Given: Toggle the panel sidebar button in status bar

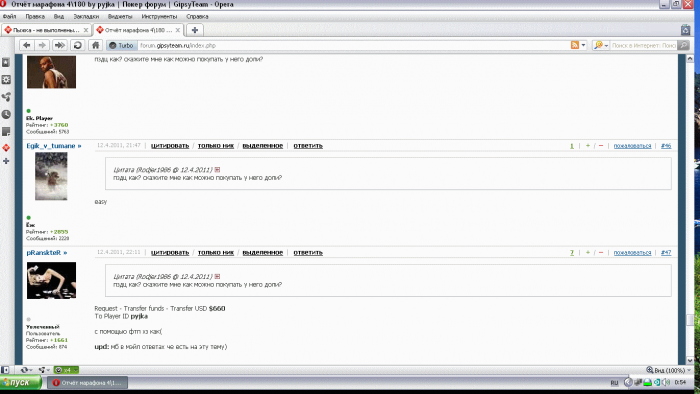Looking at the screenshot, I should coord(4,370).
